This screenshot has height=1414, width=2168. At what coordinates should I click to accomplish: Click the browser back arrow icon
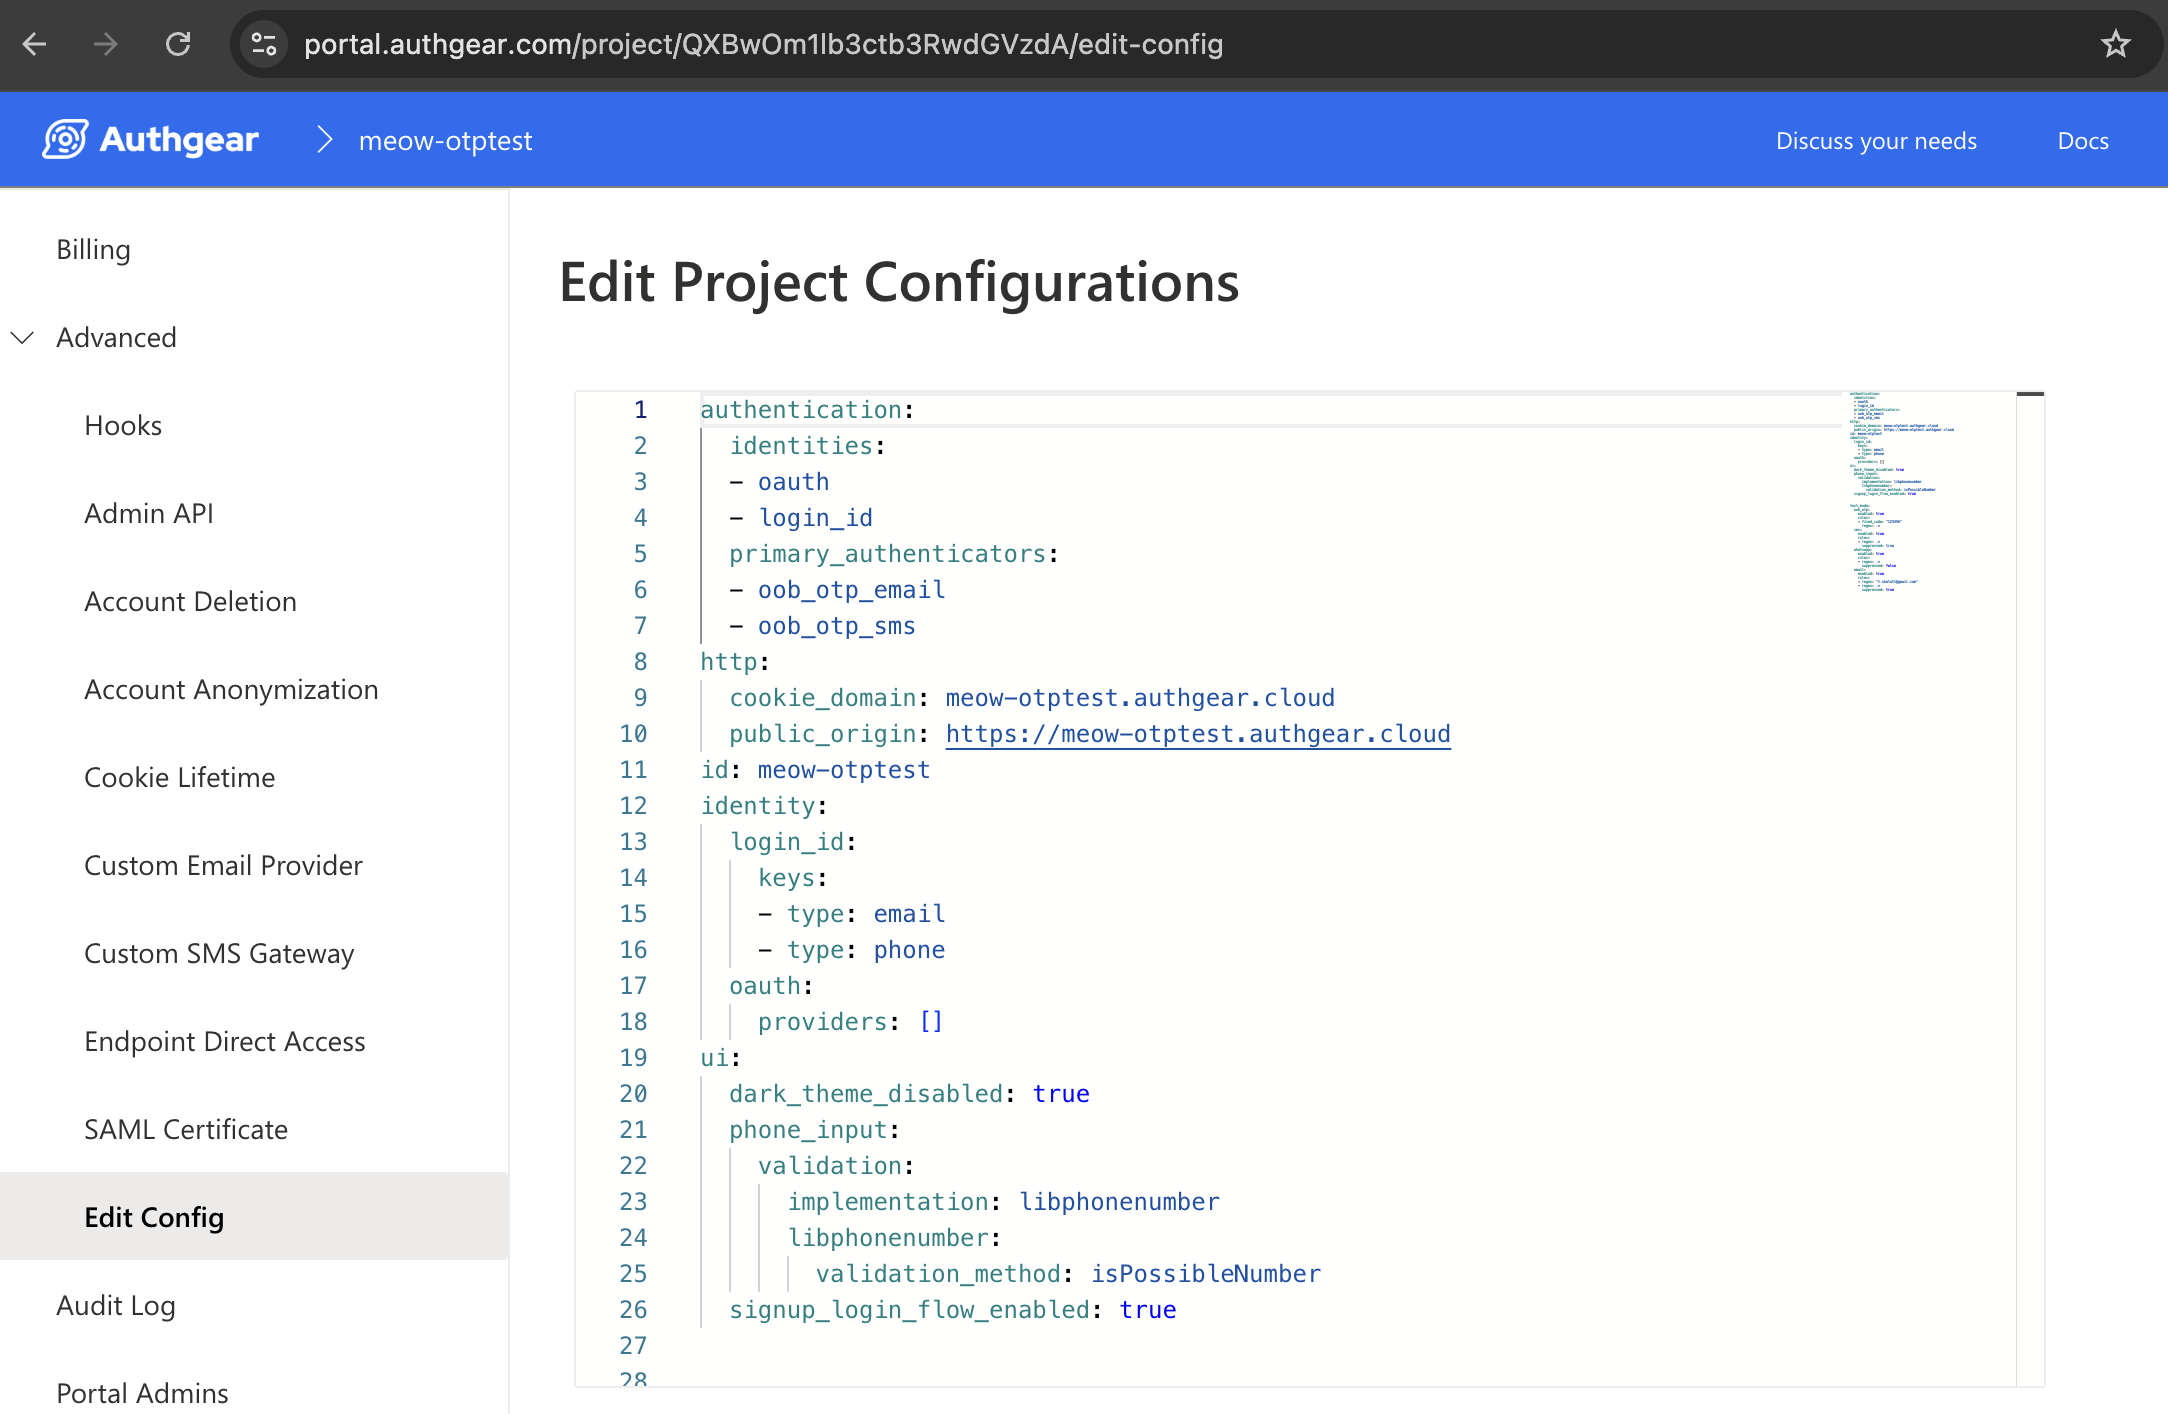coord(35,44)
